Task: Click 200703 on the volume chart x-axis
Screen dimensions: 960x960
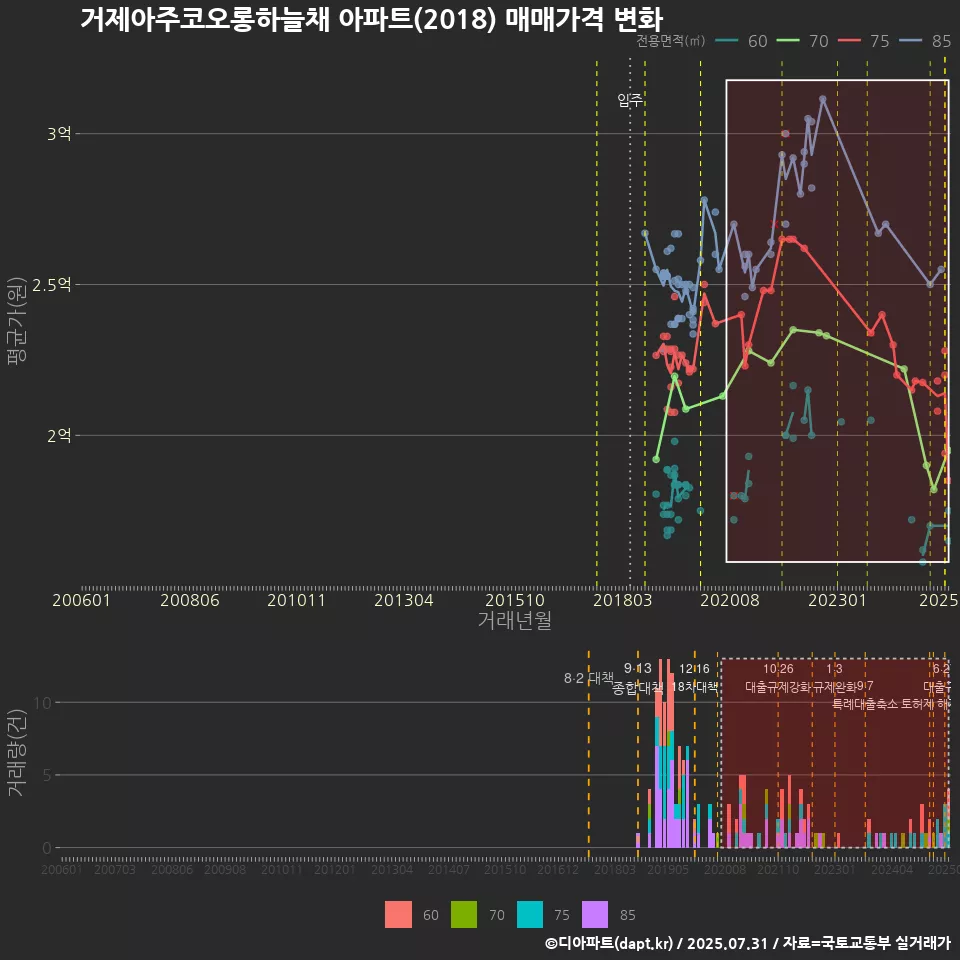Action: click(114, 869)
